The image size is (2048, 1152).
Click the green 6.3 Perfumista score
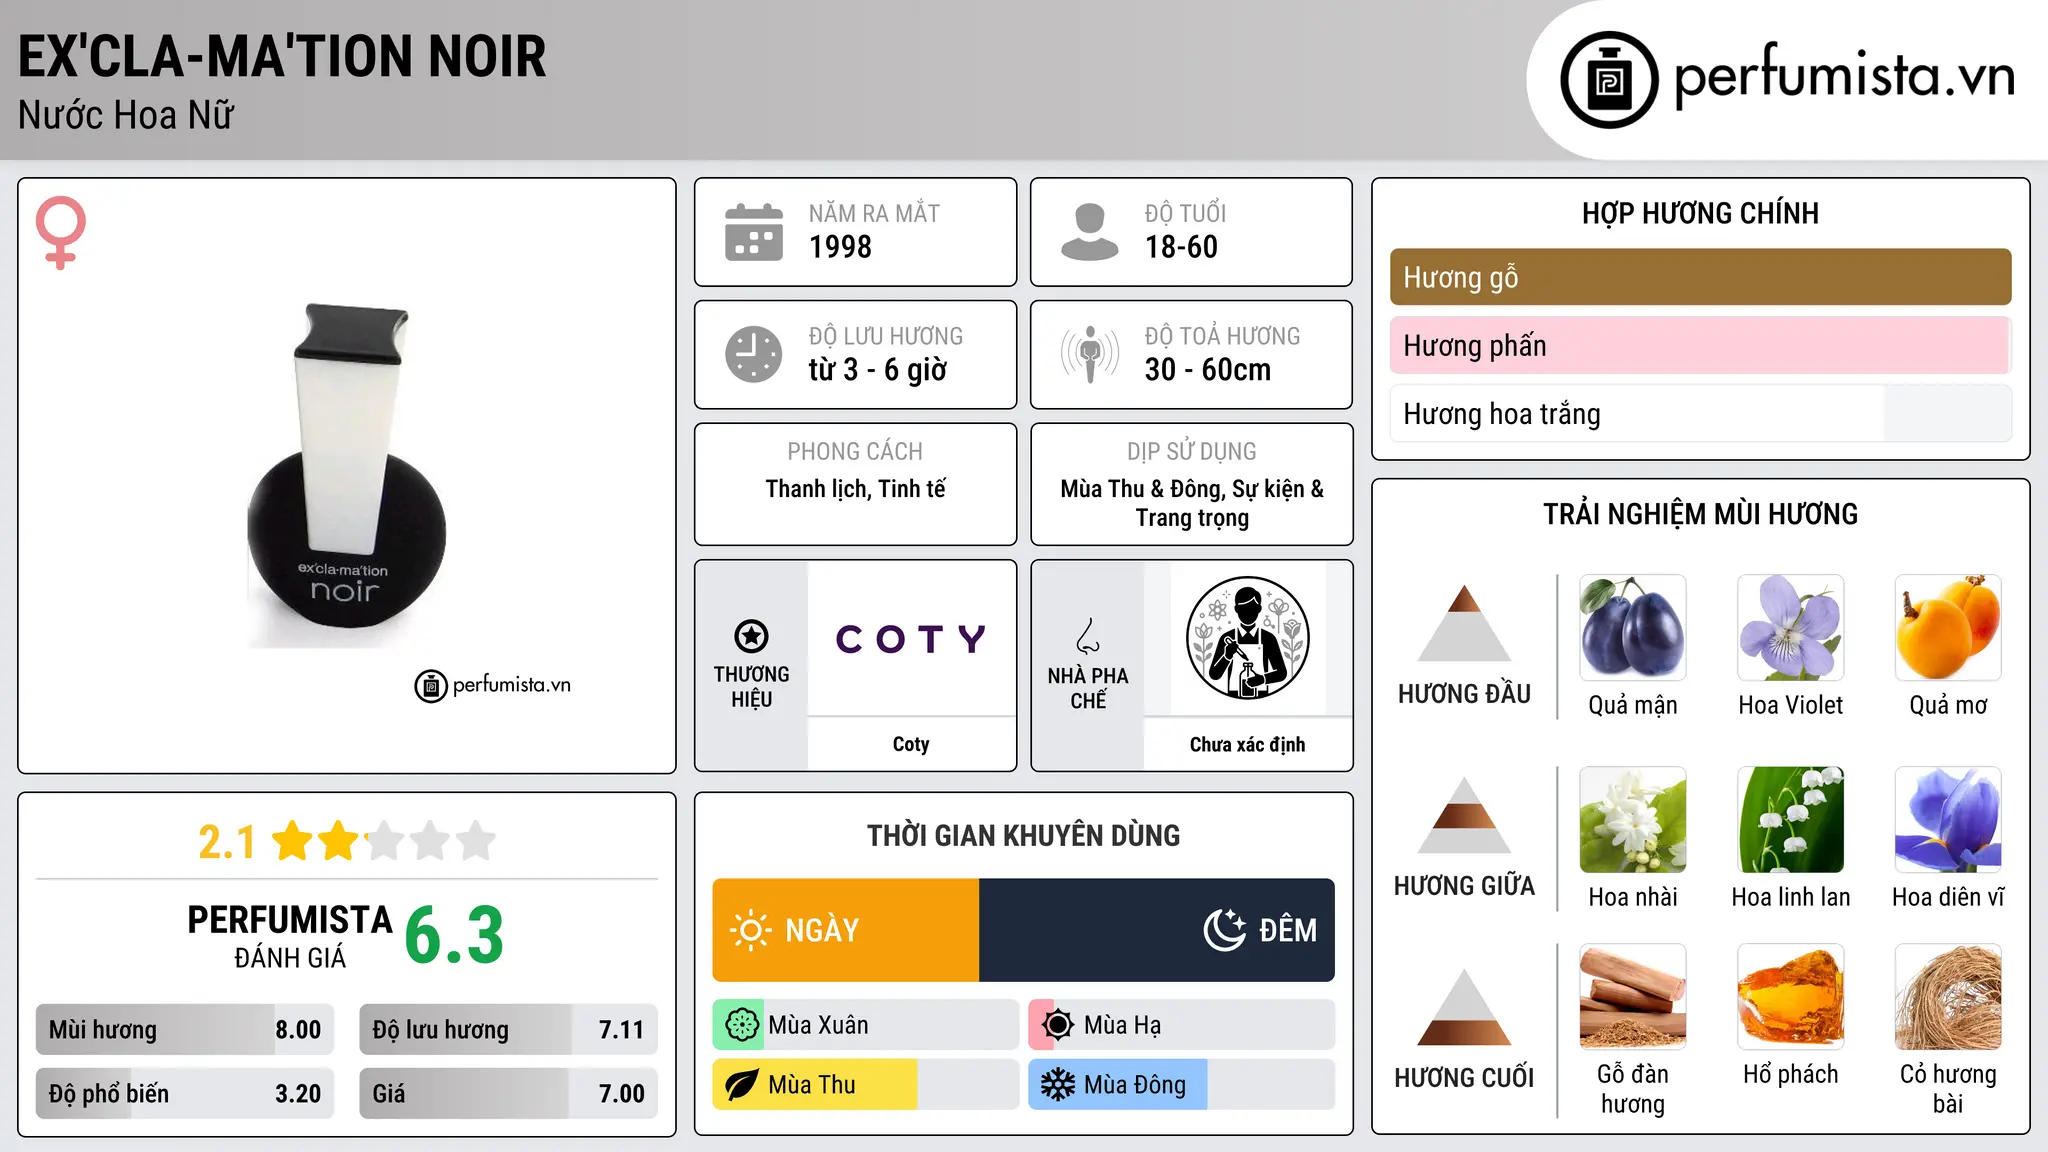click(x=454, y=936)
